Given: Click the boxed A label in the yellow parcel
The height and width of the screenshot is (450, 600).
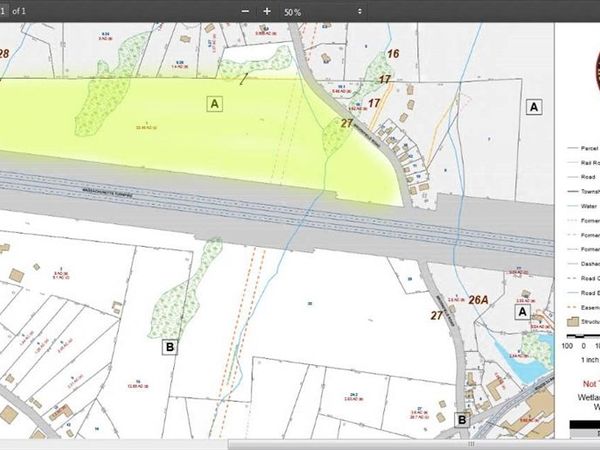Looking at the screenshot, I should (x=215, y=104).
